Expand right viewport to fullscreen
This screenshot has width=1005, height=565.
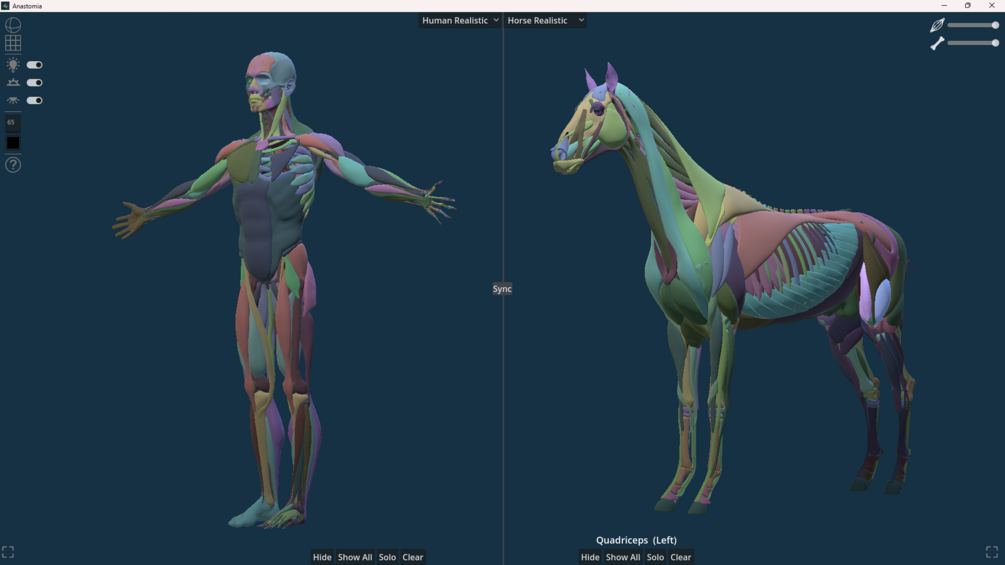pyautogui.click(x=992, y=552)
